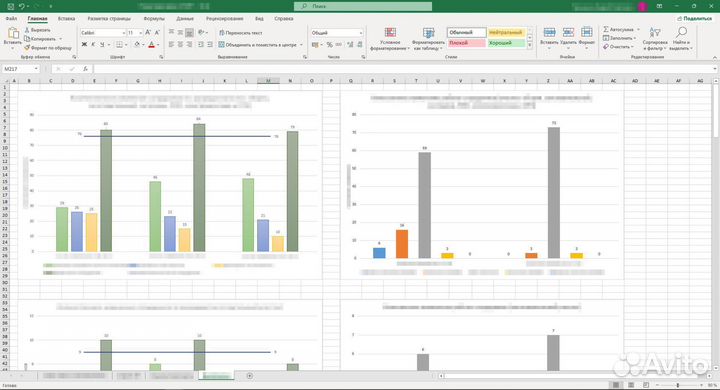Click the accounting number format icon

[x=315, y=45]
